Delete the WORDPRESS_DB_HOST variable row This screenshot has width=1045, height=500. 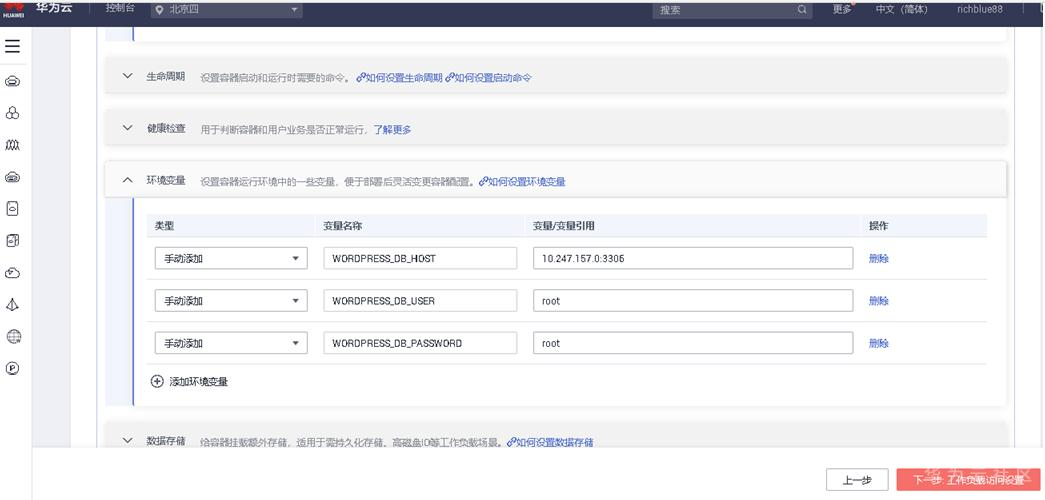tap(878, 259)
